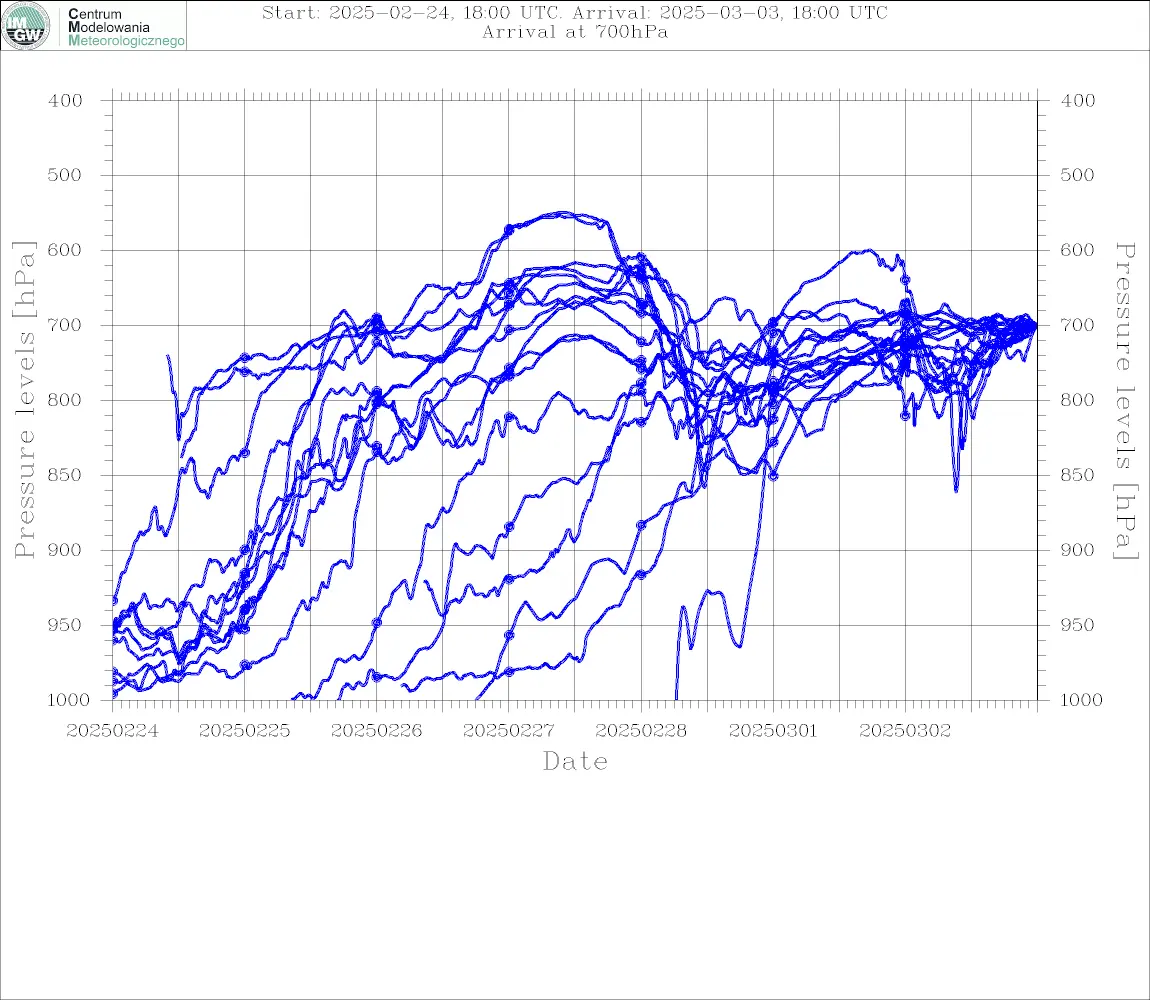Click the right axis 900 label

click(x=1077, y=550)
